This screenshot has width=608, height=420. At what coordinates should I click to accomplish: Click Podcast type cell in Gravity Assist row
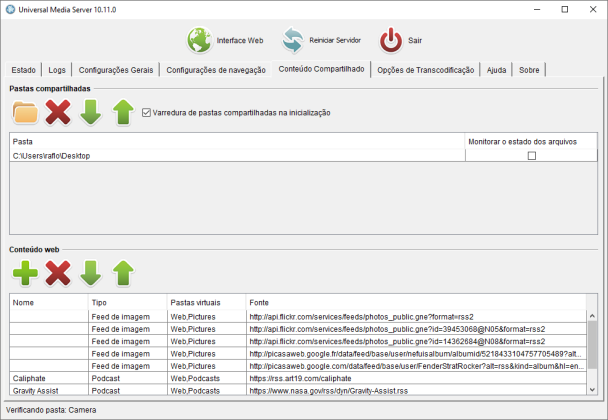128,391
